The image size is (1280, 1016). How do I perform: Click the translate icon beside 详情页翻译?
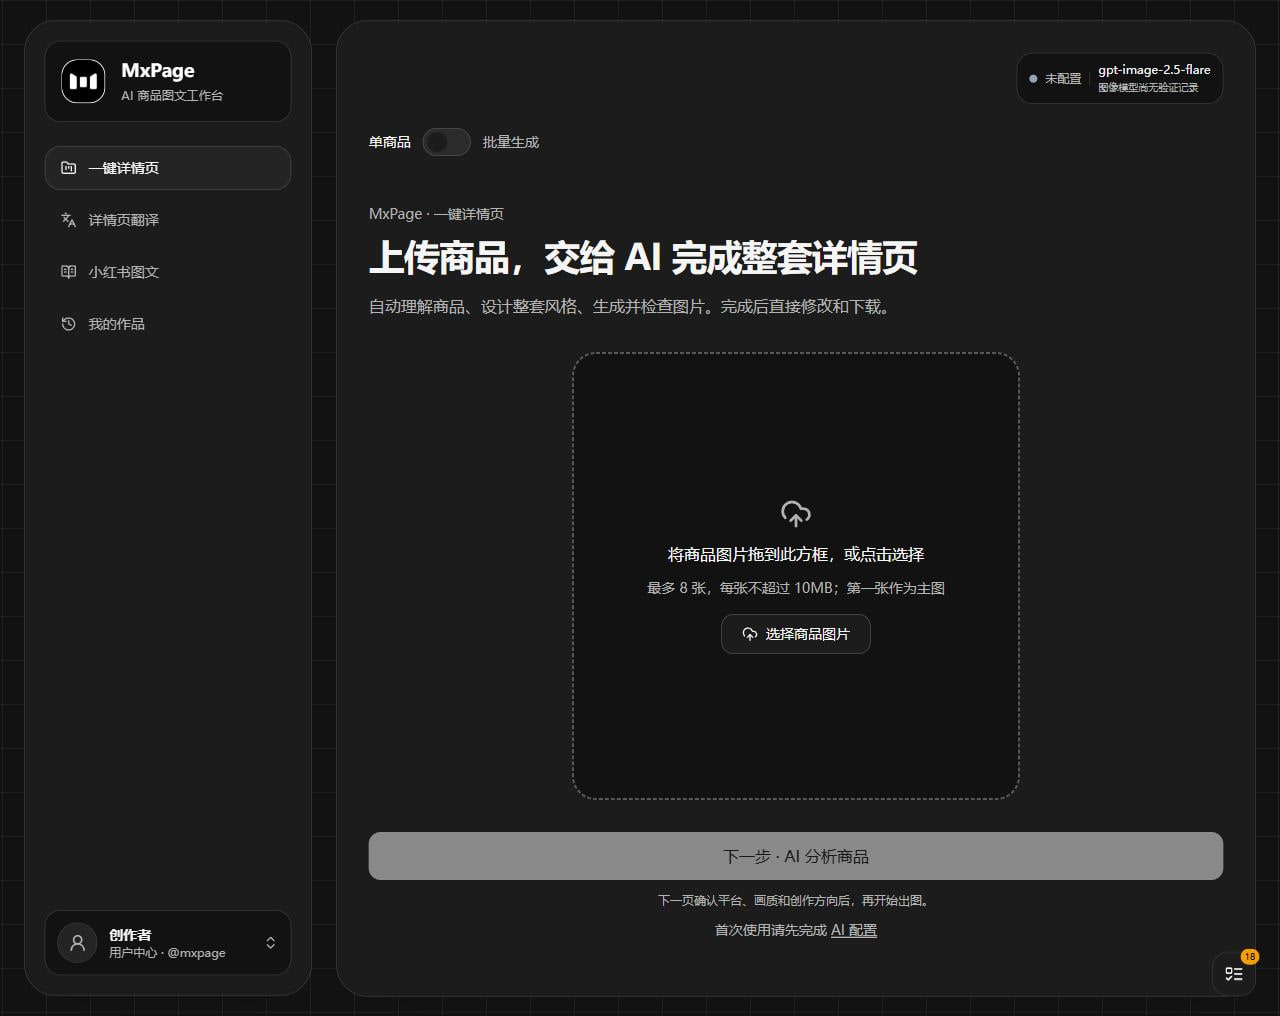click(68, 220)
